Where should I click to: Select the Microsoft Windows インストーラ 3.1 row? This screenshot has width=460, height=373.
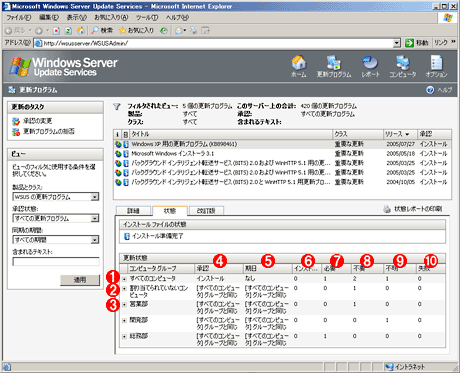point(282,154)
